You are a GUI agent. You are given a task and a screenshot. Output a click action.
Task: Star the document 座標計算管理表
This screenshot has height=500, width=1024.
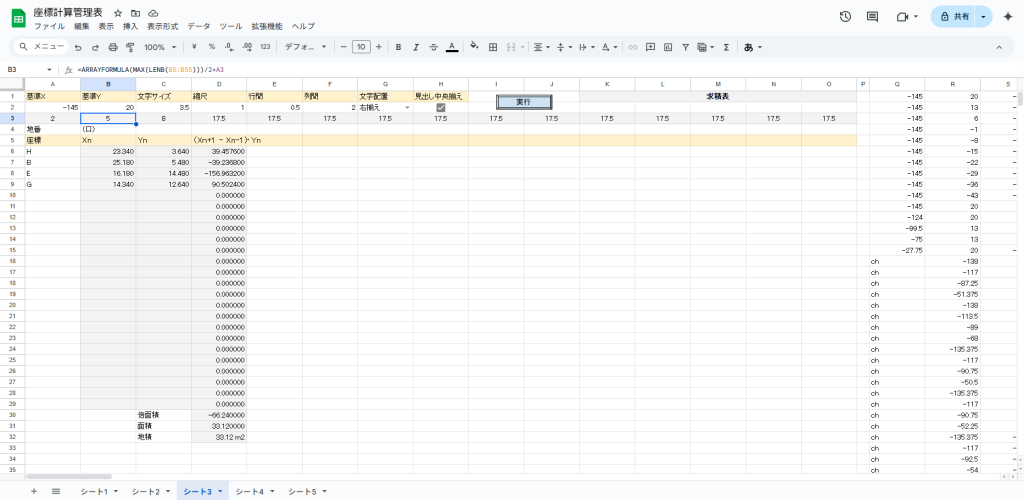[x=118, y=13]
